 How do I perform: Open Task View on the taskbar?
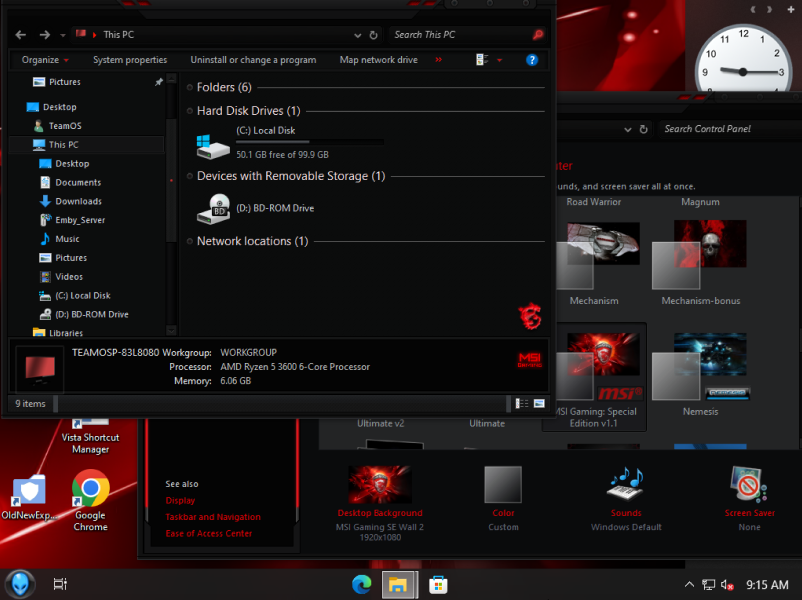tap(60, 584)
